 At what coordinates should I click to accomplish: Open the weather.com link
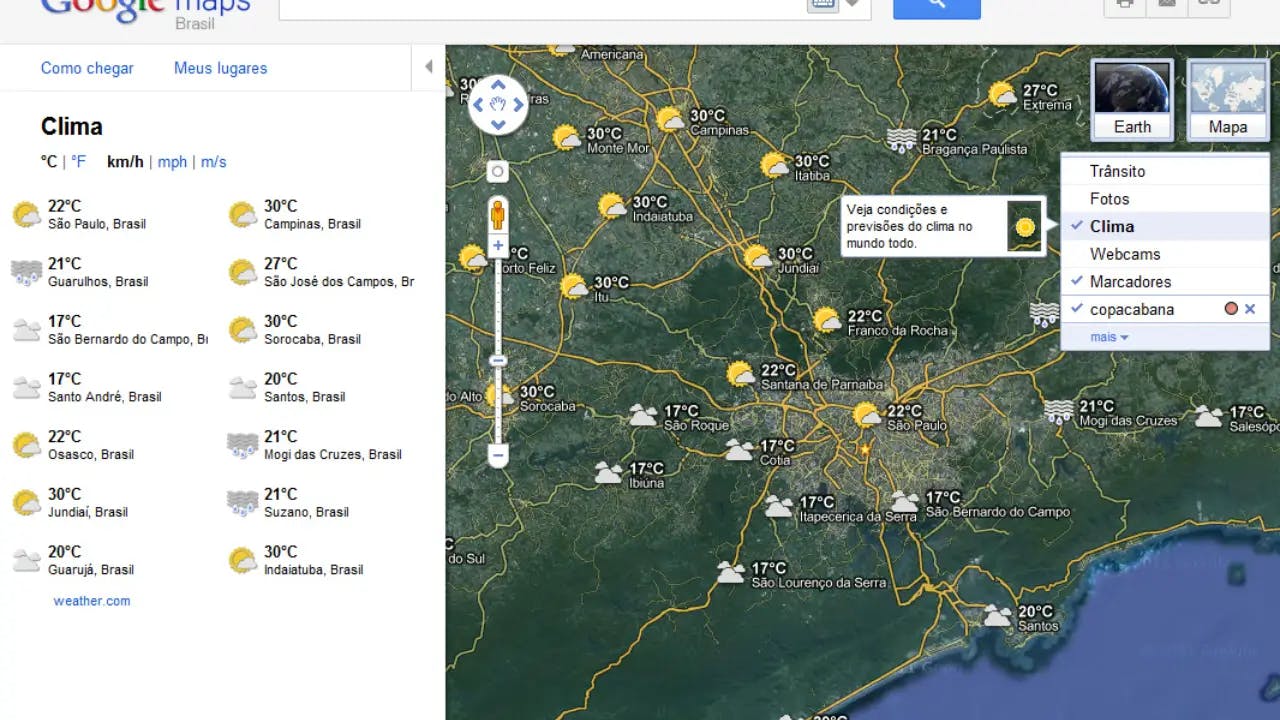[91, 600]
